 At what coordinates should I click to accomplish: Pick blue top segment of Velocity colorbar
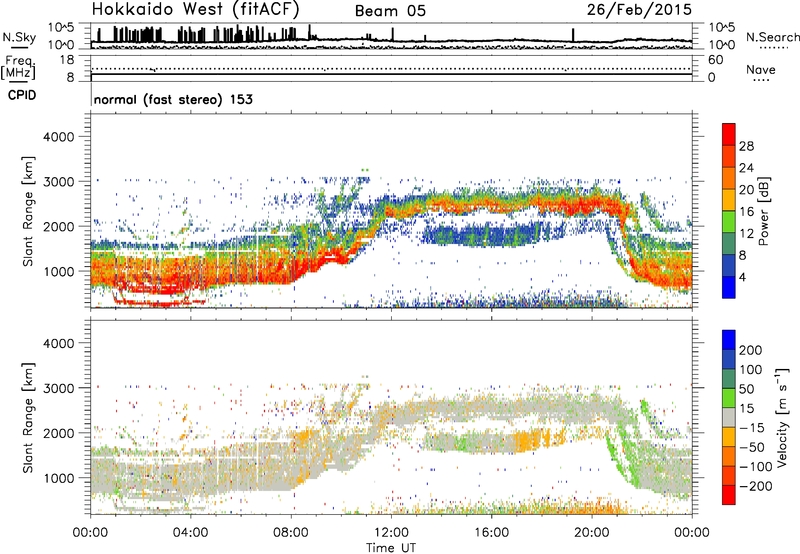tap(729, 340)
